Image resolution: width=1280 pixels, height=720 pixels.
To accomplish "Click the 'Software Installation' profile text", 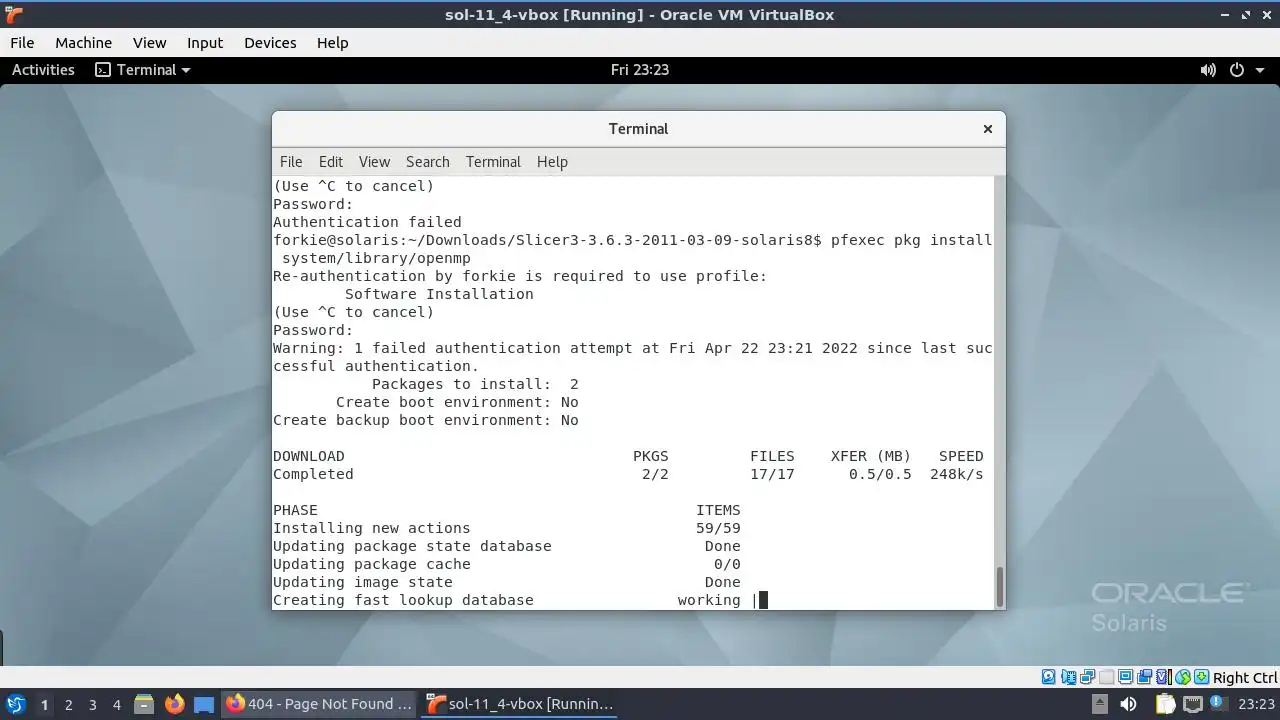I will click(x=439, y=294).
